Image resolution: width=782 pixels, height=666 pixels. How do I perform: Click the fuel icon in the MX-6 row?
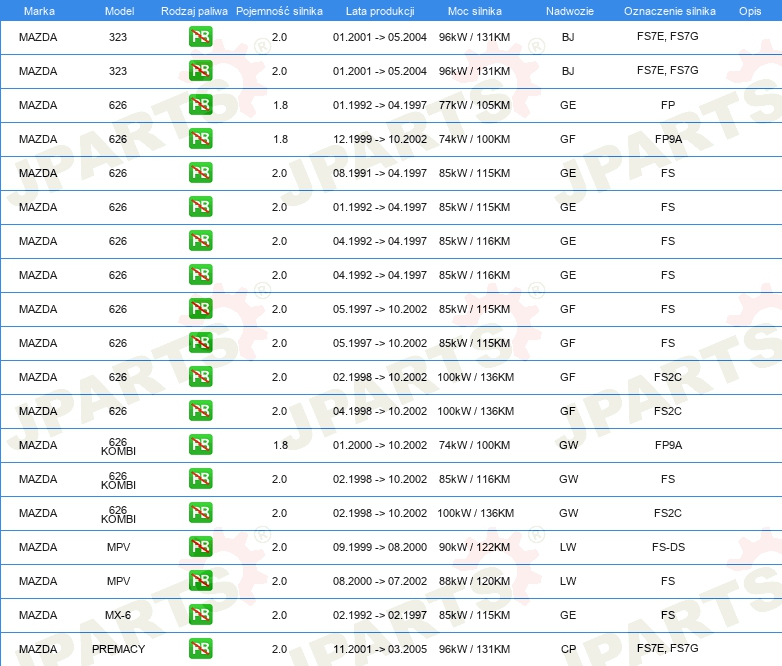200,615
